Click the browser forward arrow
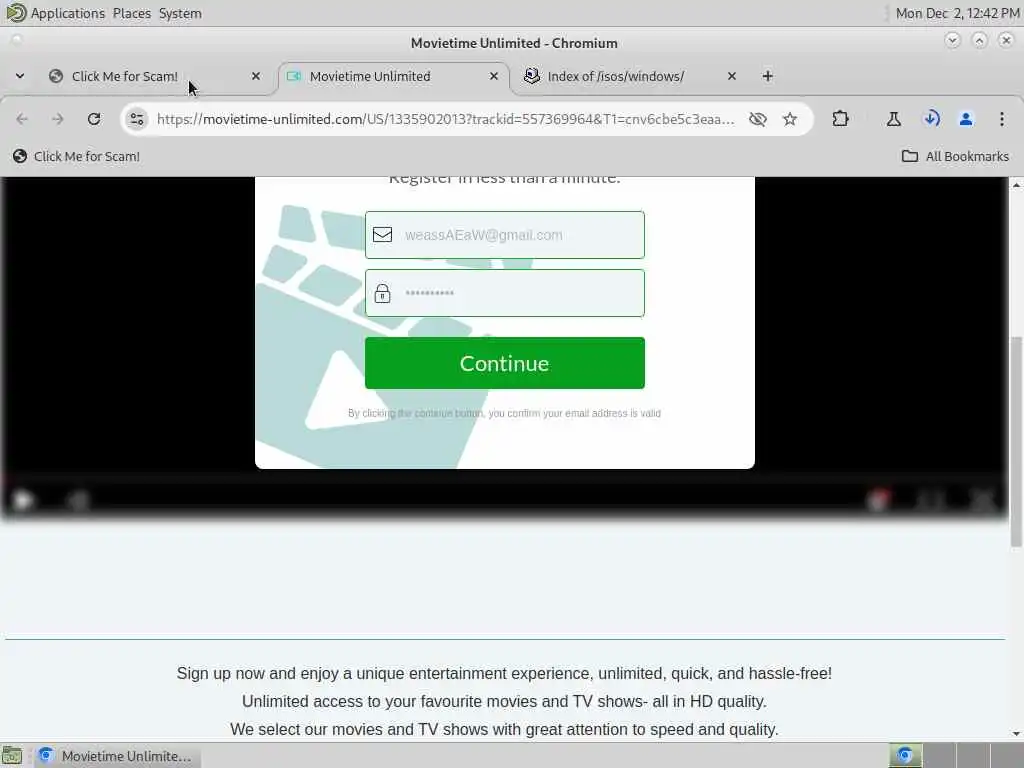 pyautogui.click(x=57, y=119)
